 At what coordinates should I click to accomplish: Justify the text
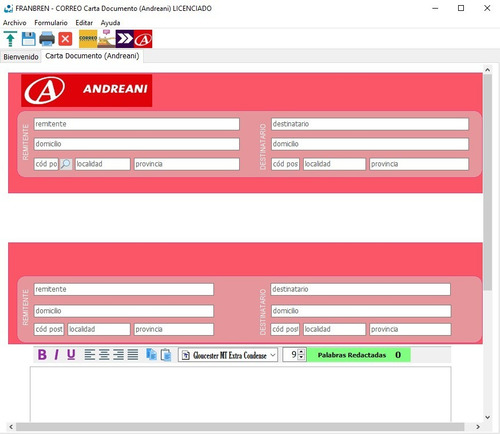click(133, 355)
